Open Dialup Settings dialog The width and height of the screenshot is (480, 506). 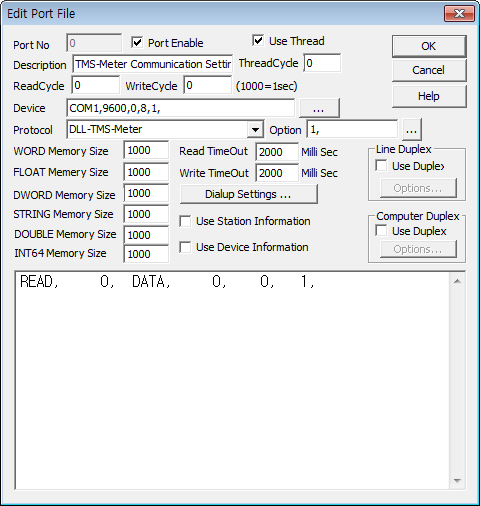[x=248, y=194]
